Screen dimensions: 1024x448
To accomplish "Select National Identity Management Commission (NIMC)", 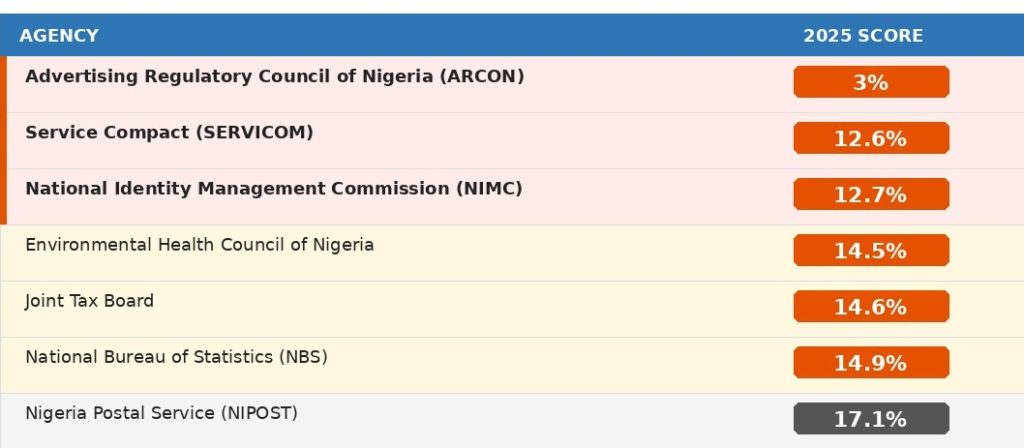I will point(273,188).
